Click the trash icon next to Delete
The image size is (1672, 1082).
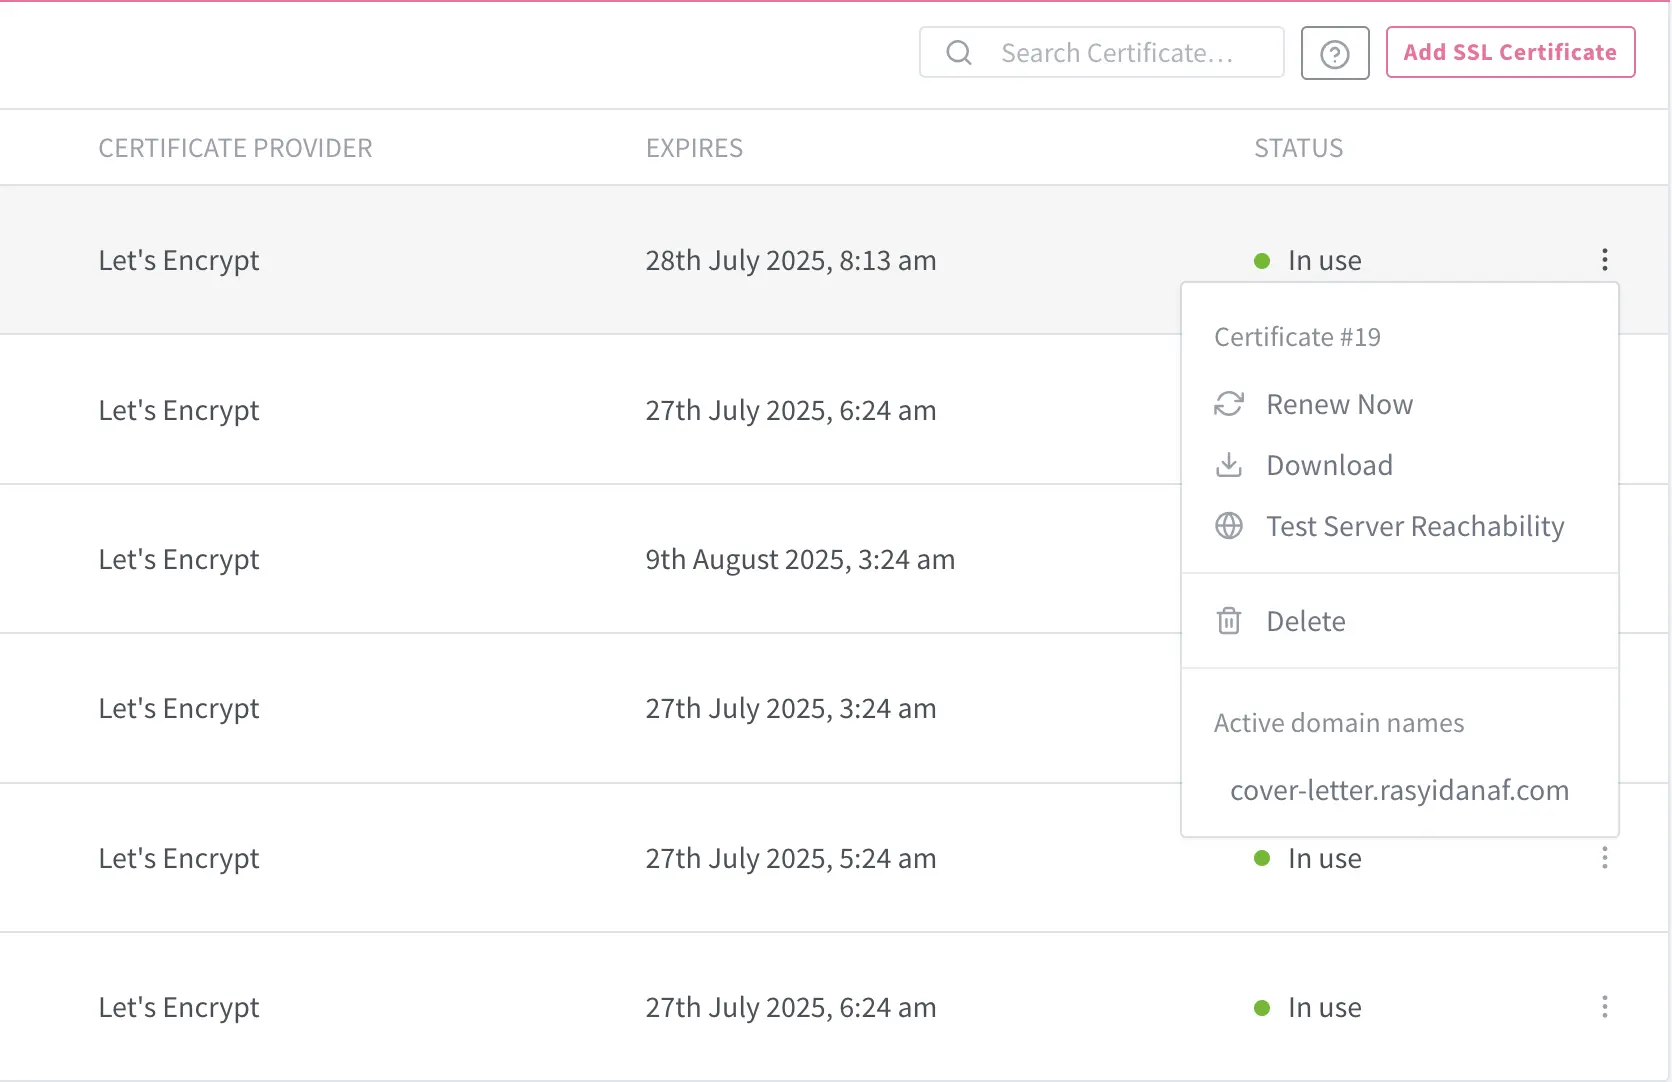[1228, 621]
